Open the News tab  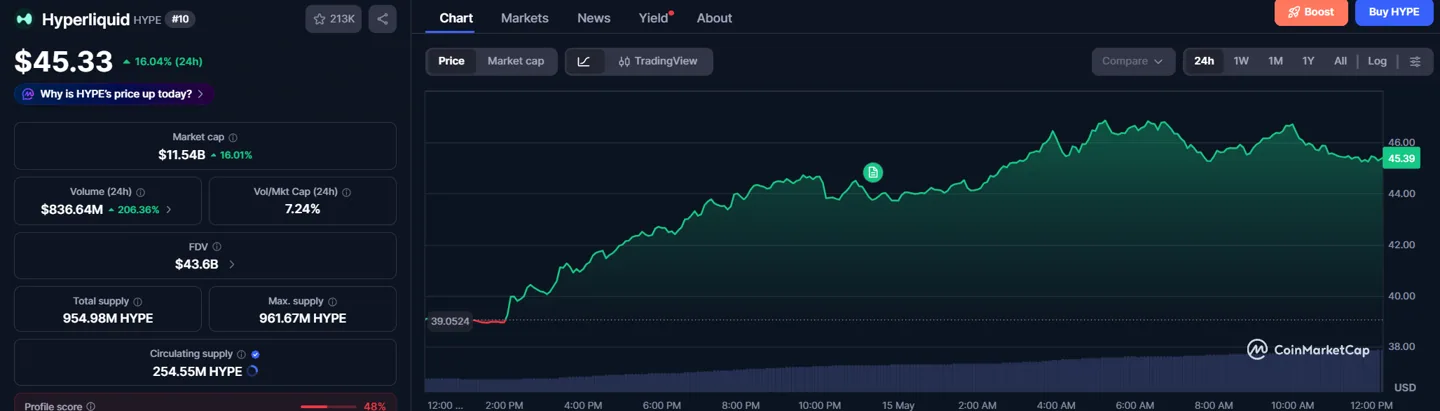tap(594, 18)
